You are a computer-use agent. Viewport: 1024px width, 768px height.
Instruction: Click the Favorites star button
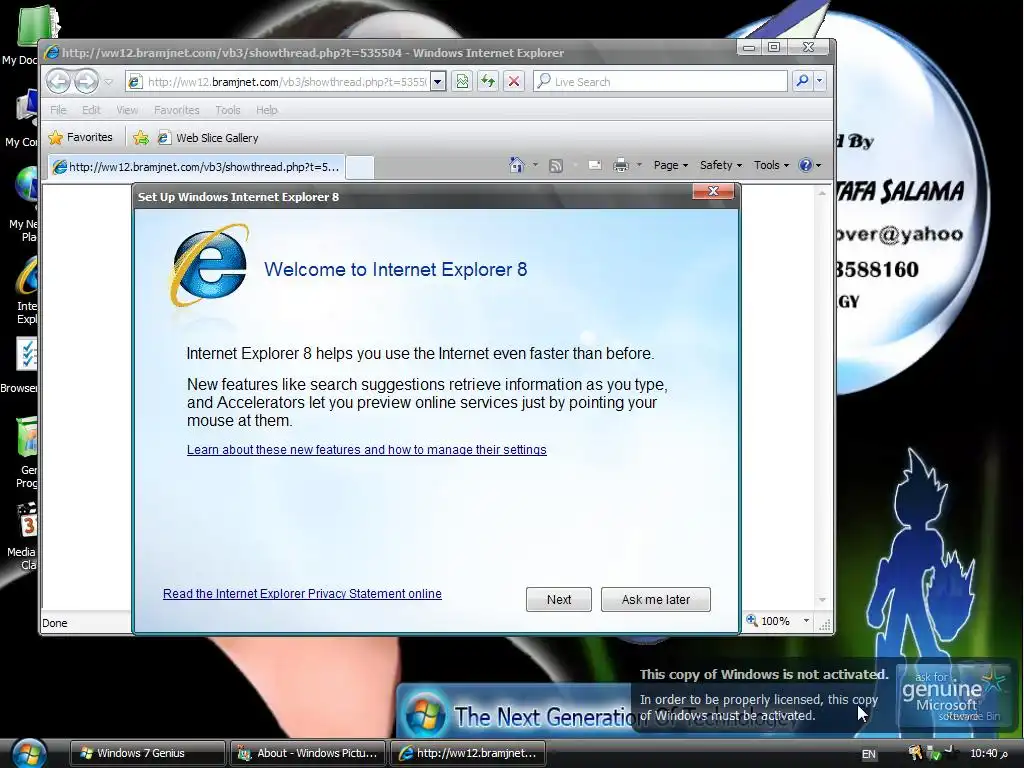[81, 137]
